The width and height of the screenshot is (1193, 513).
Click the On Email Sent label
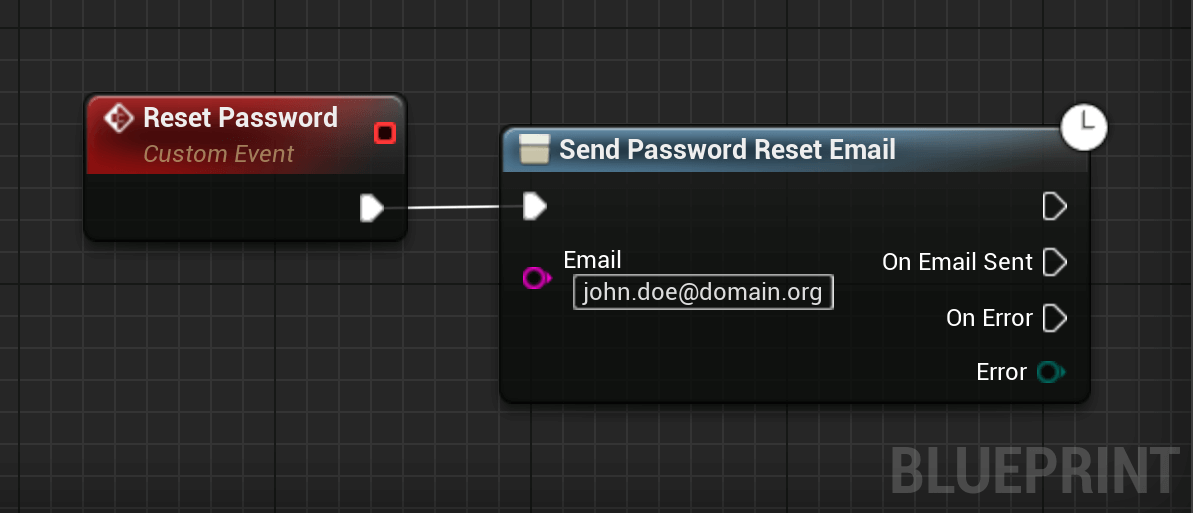click(957, 262)
